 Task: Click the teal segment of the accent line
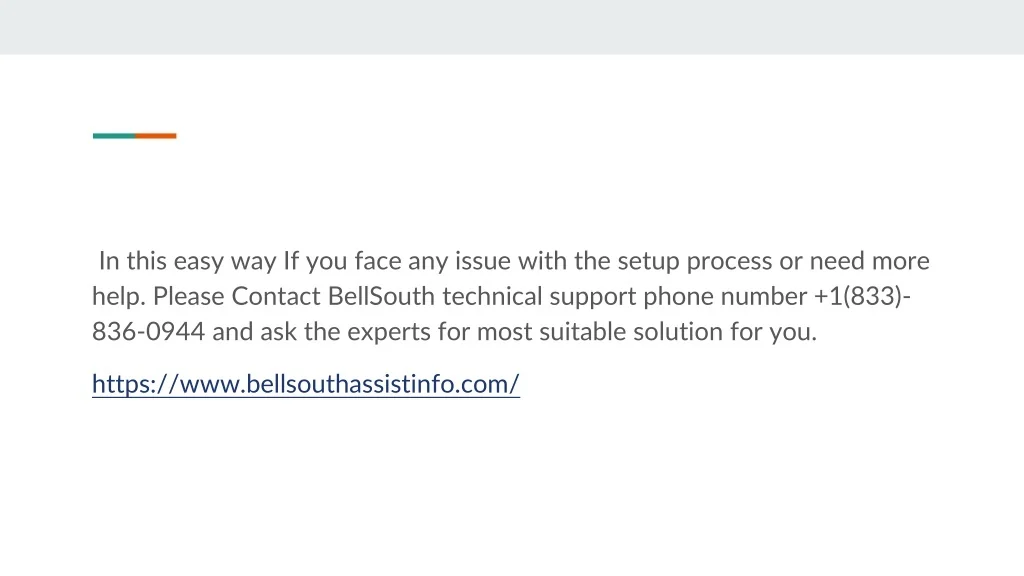(114, 136)
